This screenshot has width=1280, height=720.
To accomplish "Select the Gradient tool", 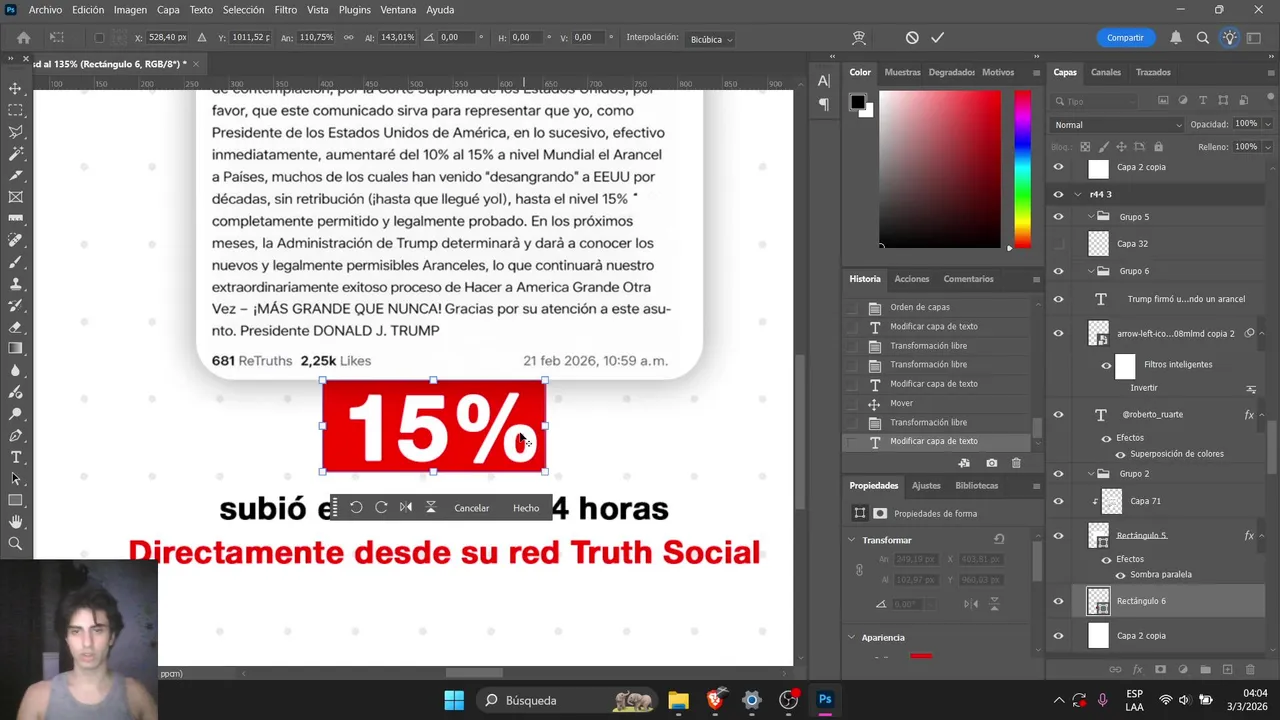I will coord(15,348).
